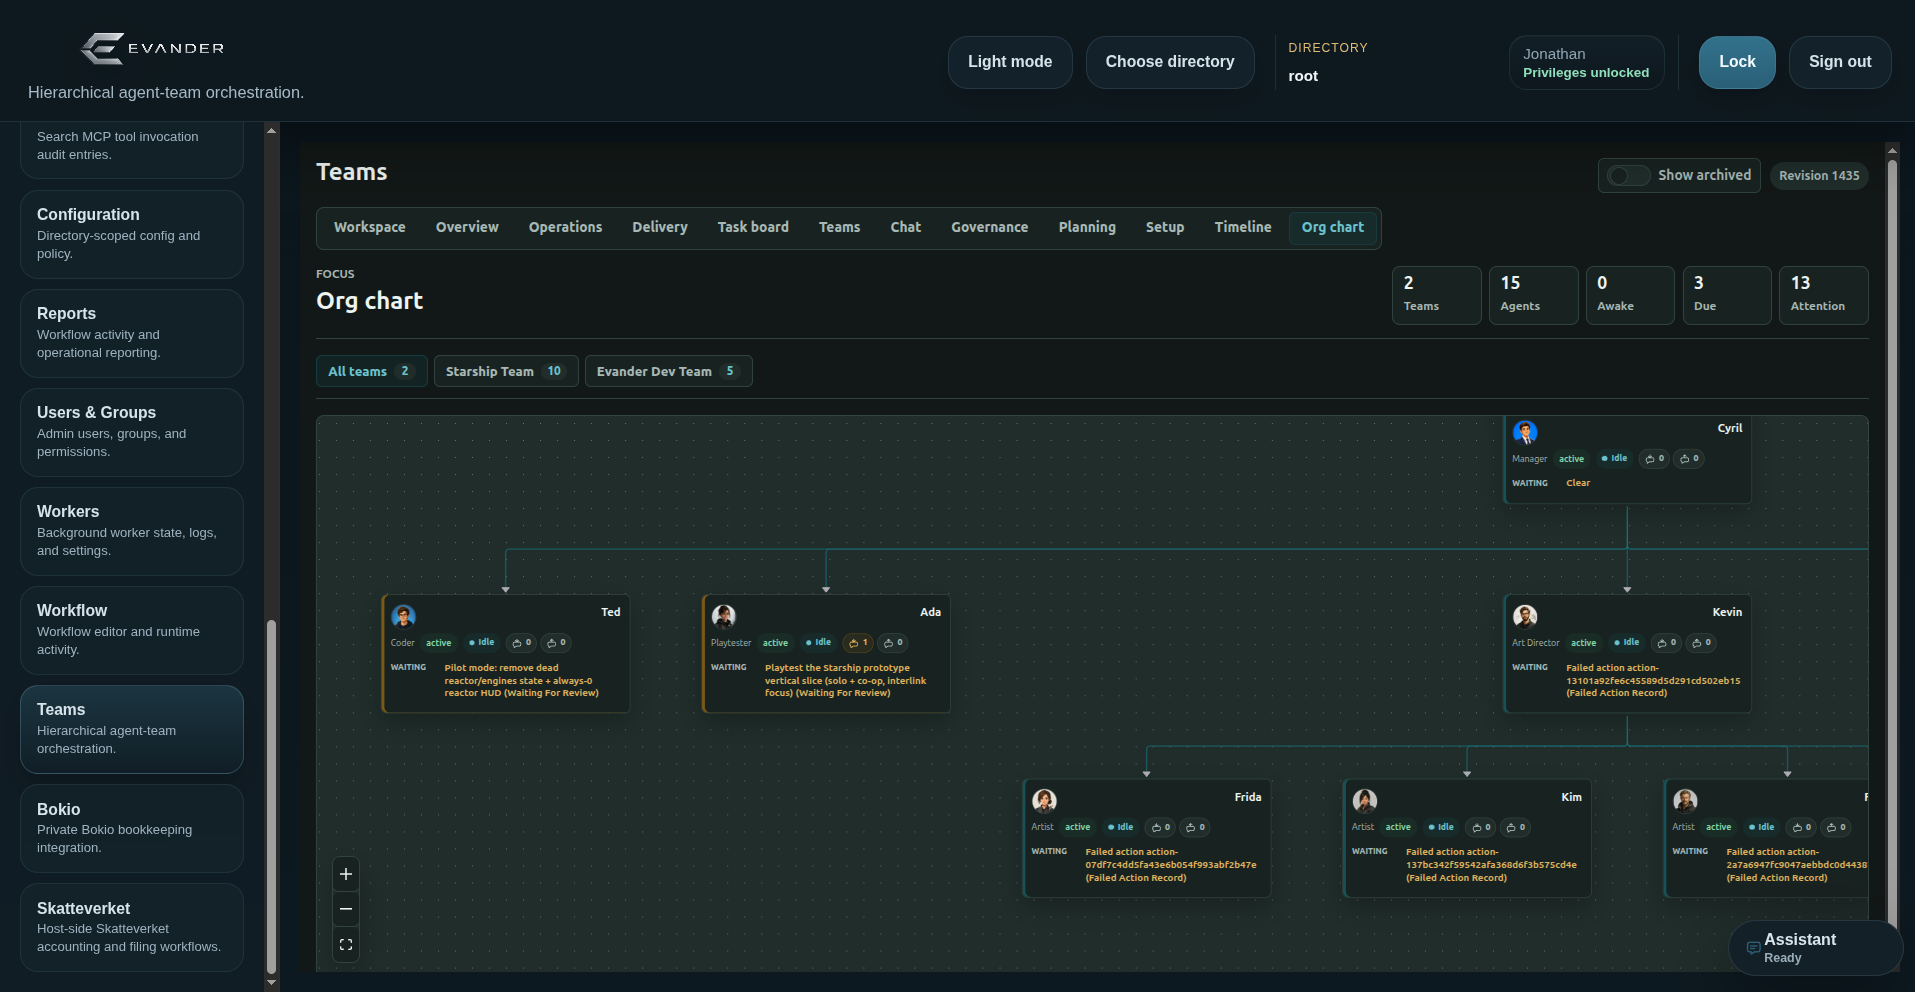Click the 13 Attention stat card

[x=1824, y=295]
